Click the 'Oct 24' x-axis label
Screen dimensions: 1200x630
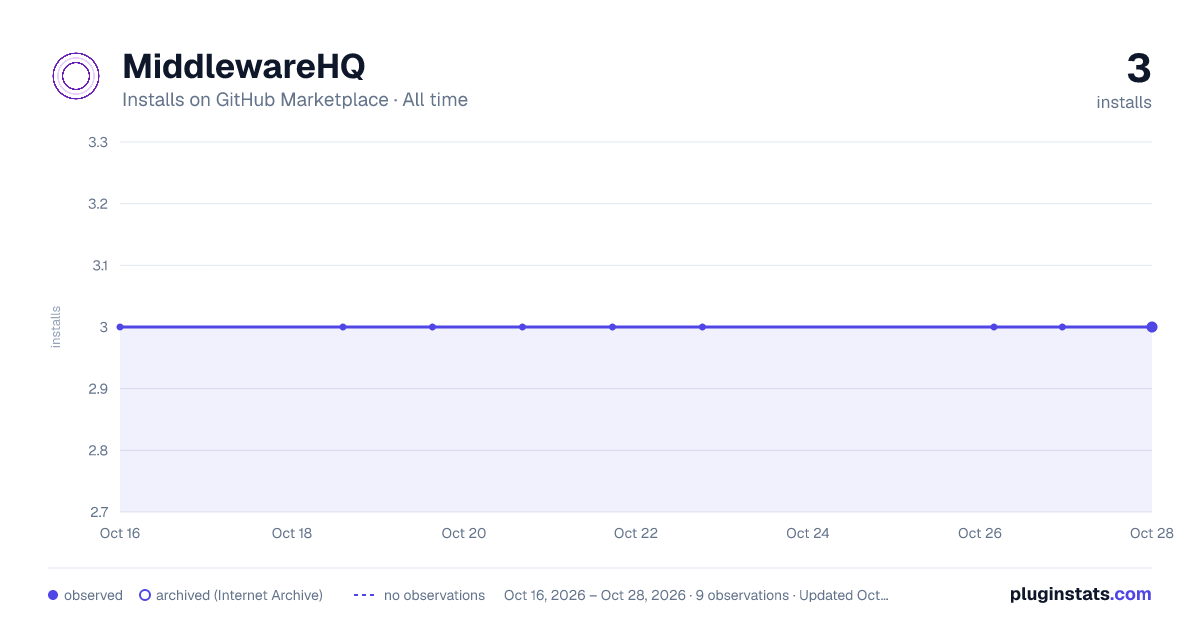pyautogui.click(x=808, y=533)
